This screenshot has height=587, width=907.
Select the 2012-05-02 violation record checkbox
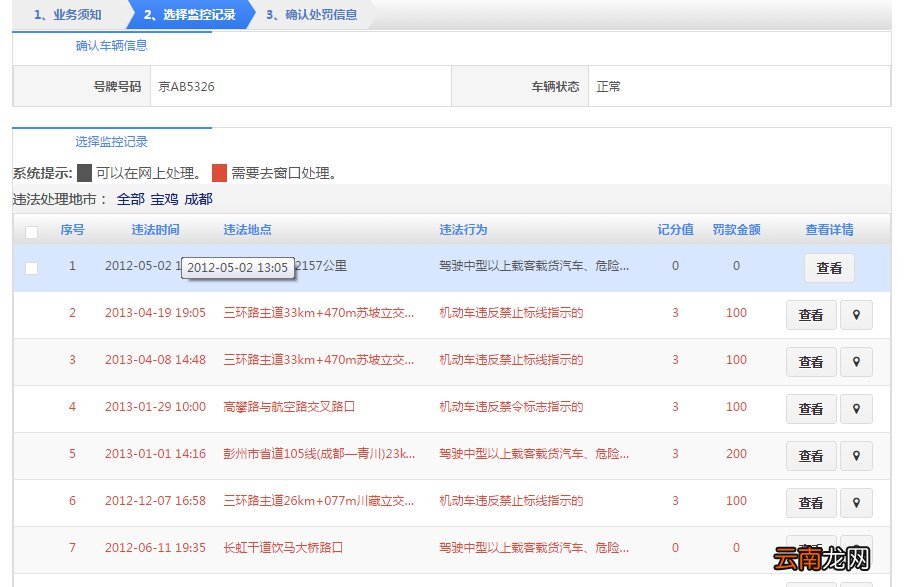[x=31, y=267]
